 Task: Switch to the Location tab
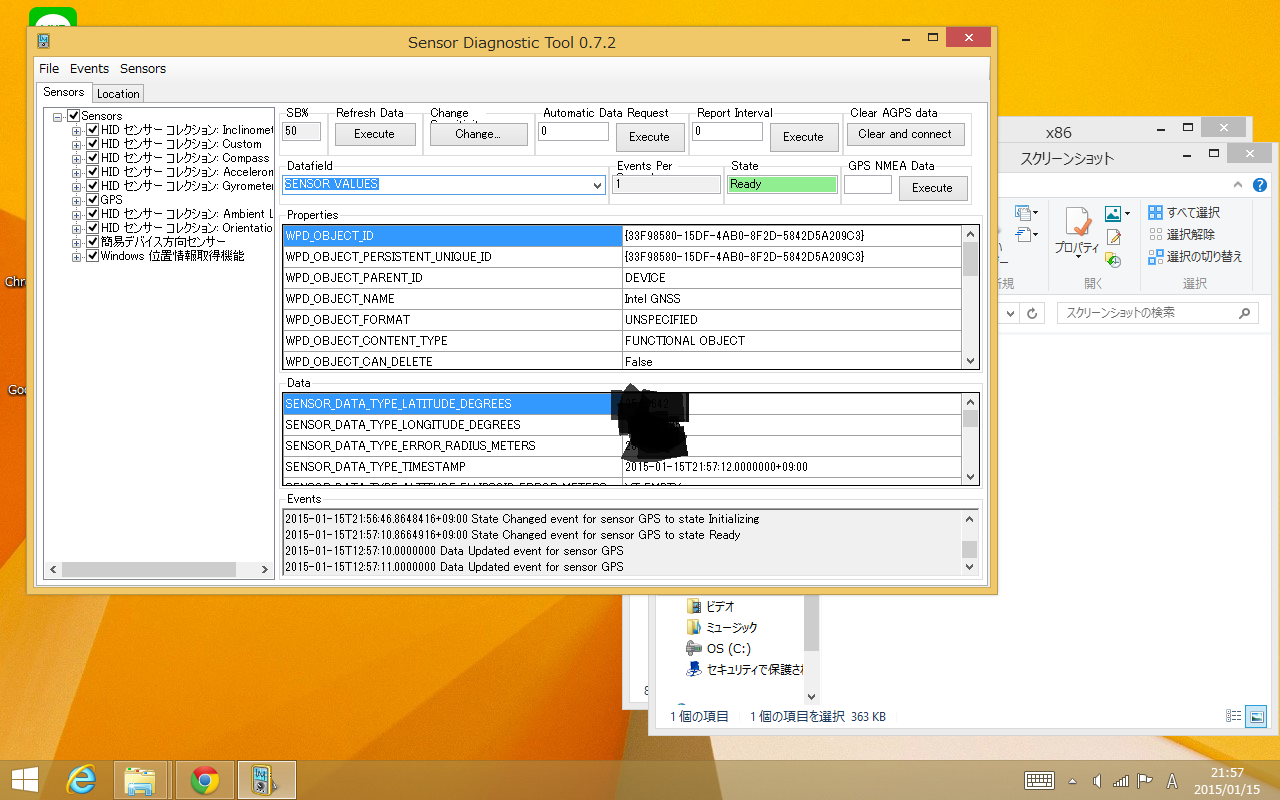[118, 93]
